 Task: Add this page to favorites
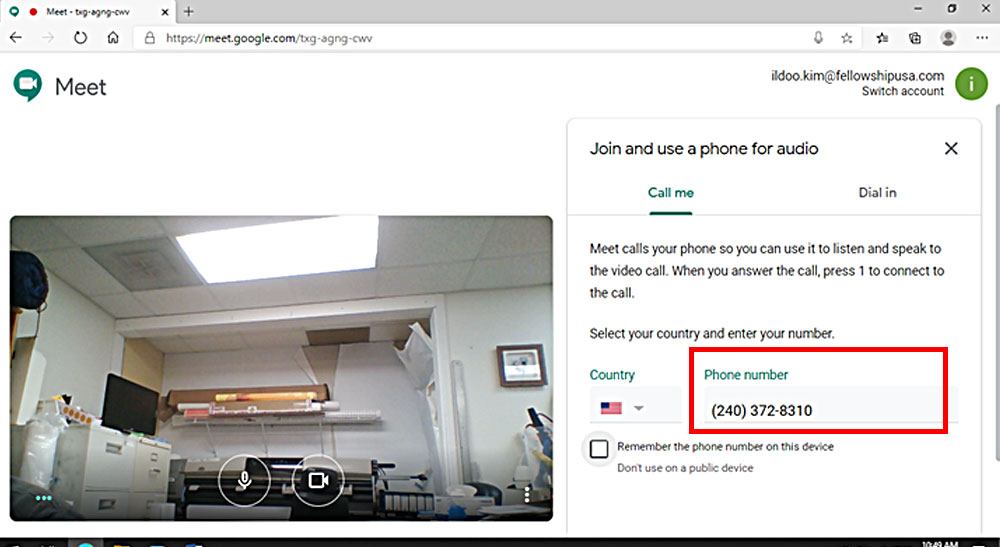(x=847, y=38)
